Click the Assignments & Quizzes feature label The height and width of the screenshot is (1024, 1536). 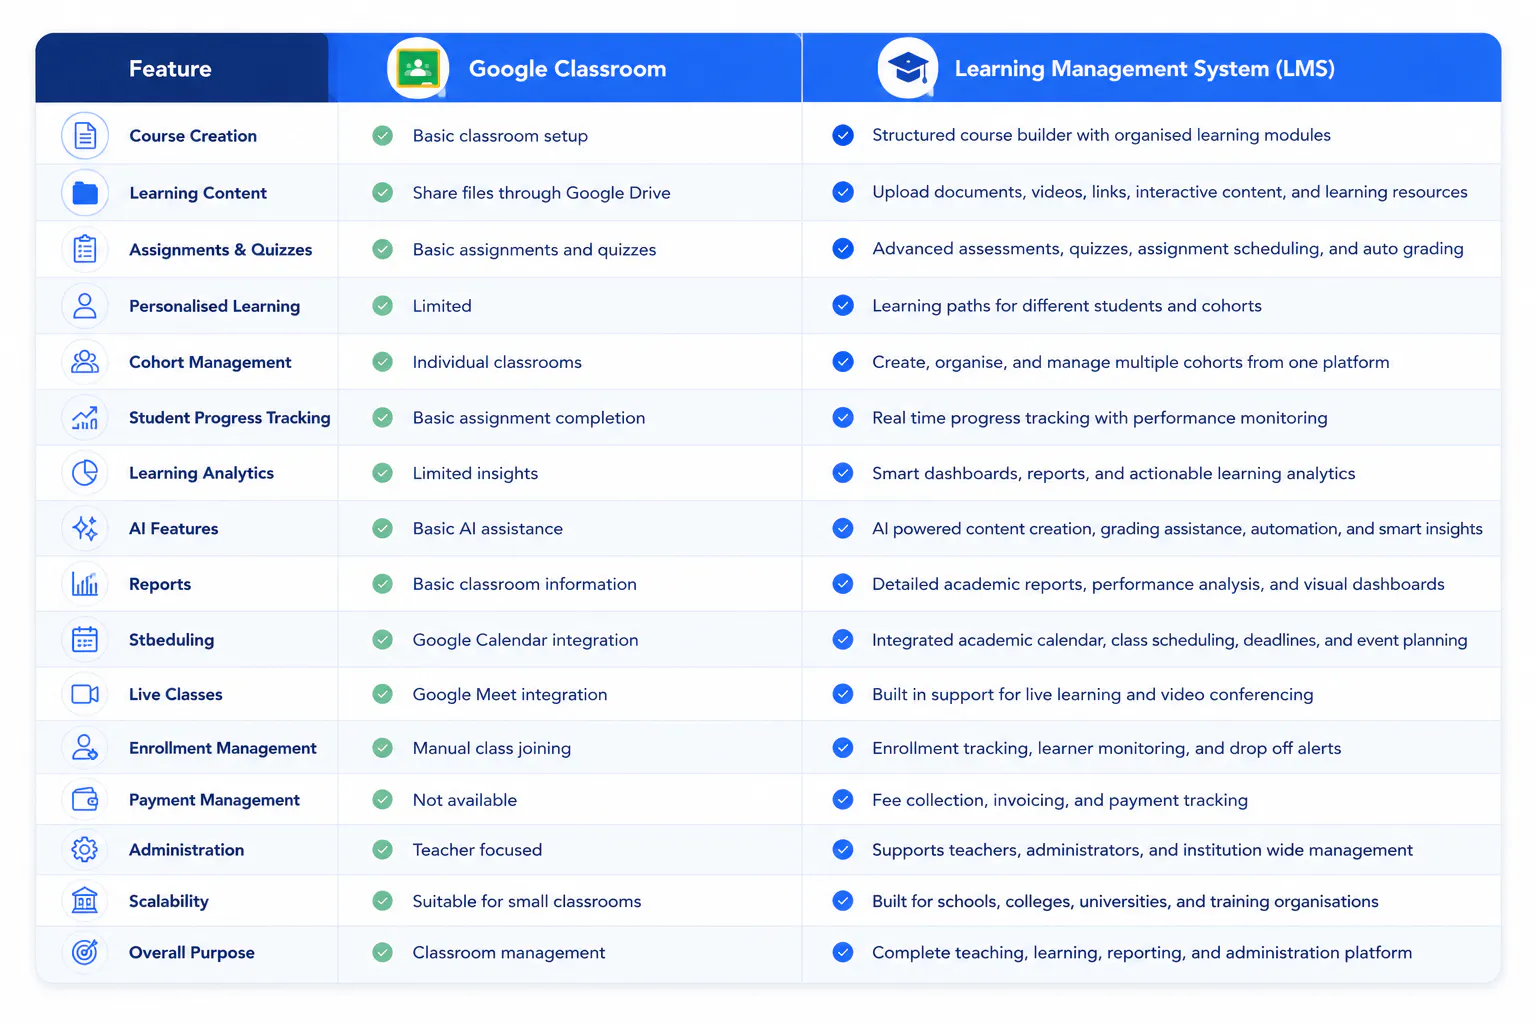(x=220, y=250)
